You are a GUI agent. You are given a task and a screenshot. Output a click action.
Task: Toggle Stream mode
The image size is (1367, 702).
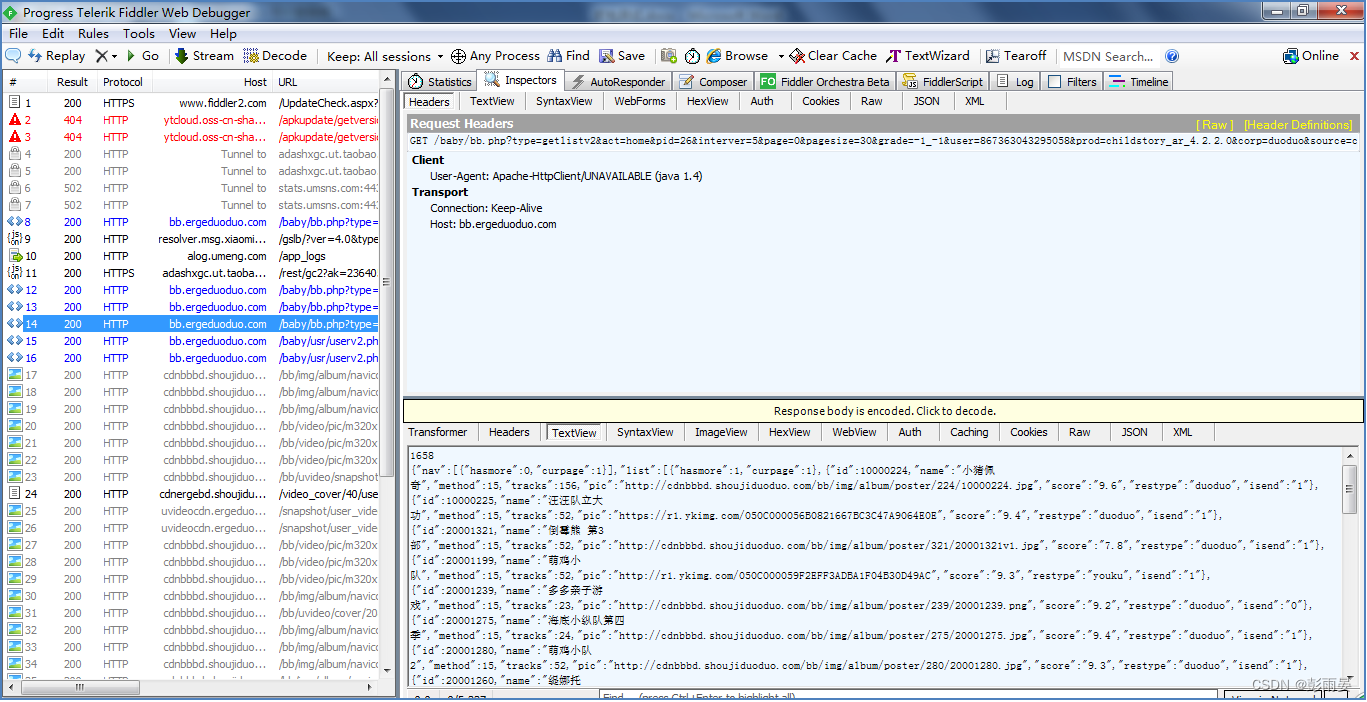coord(204,56)
